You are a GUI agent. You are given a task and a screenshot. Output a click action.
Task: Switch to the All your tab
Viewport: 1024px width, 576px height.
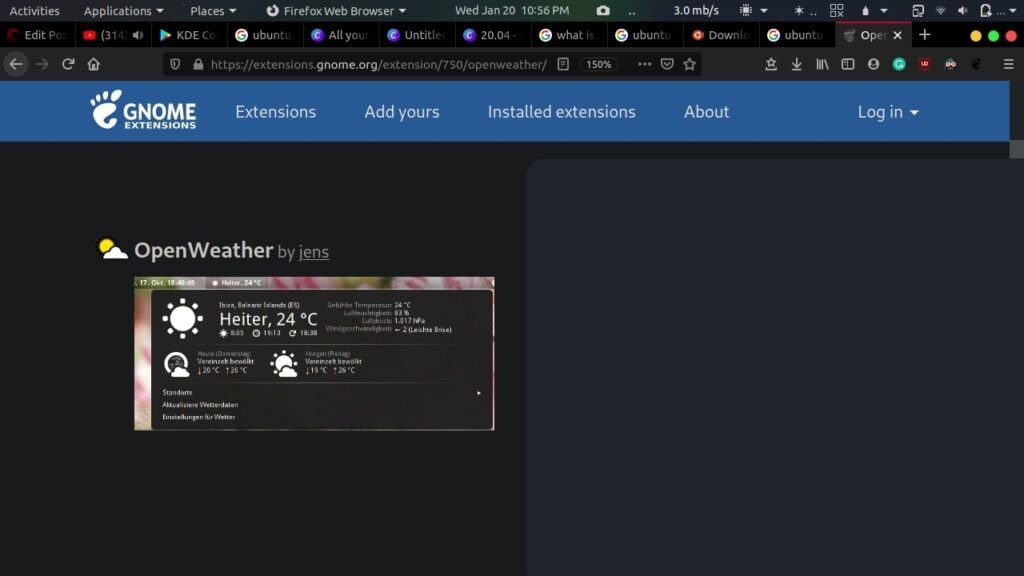click(340, 35)
